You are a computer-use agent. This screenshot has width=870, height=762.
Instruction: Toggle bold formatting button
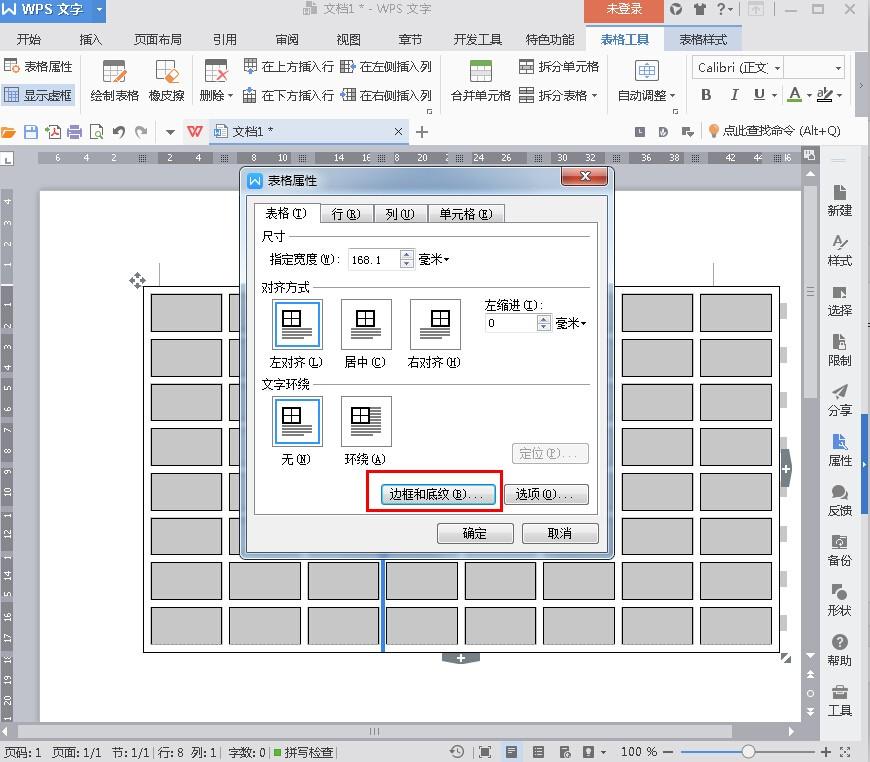[x=706, y=95]
